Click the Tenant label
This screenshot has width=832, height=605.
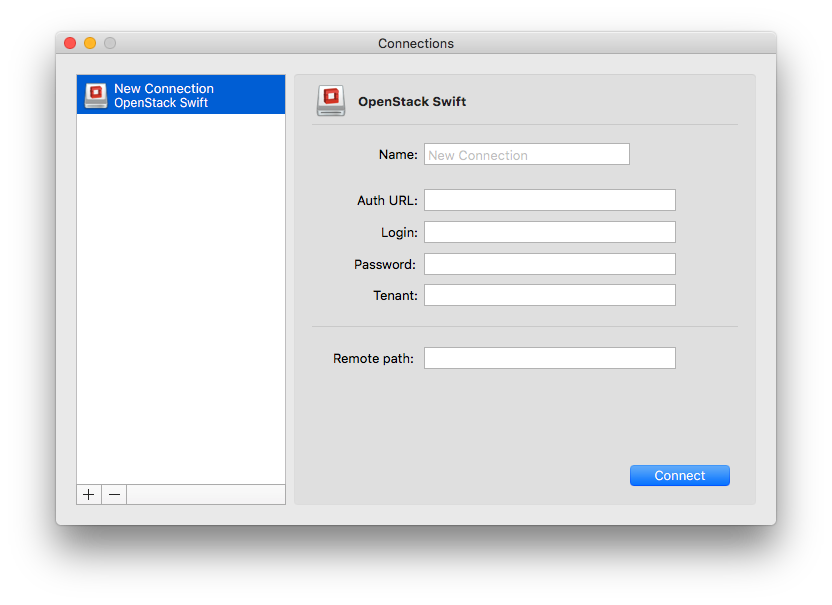[395, 296]
